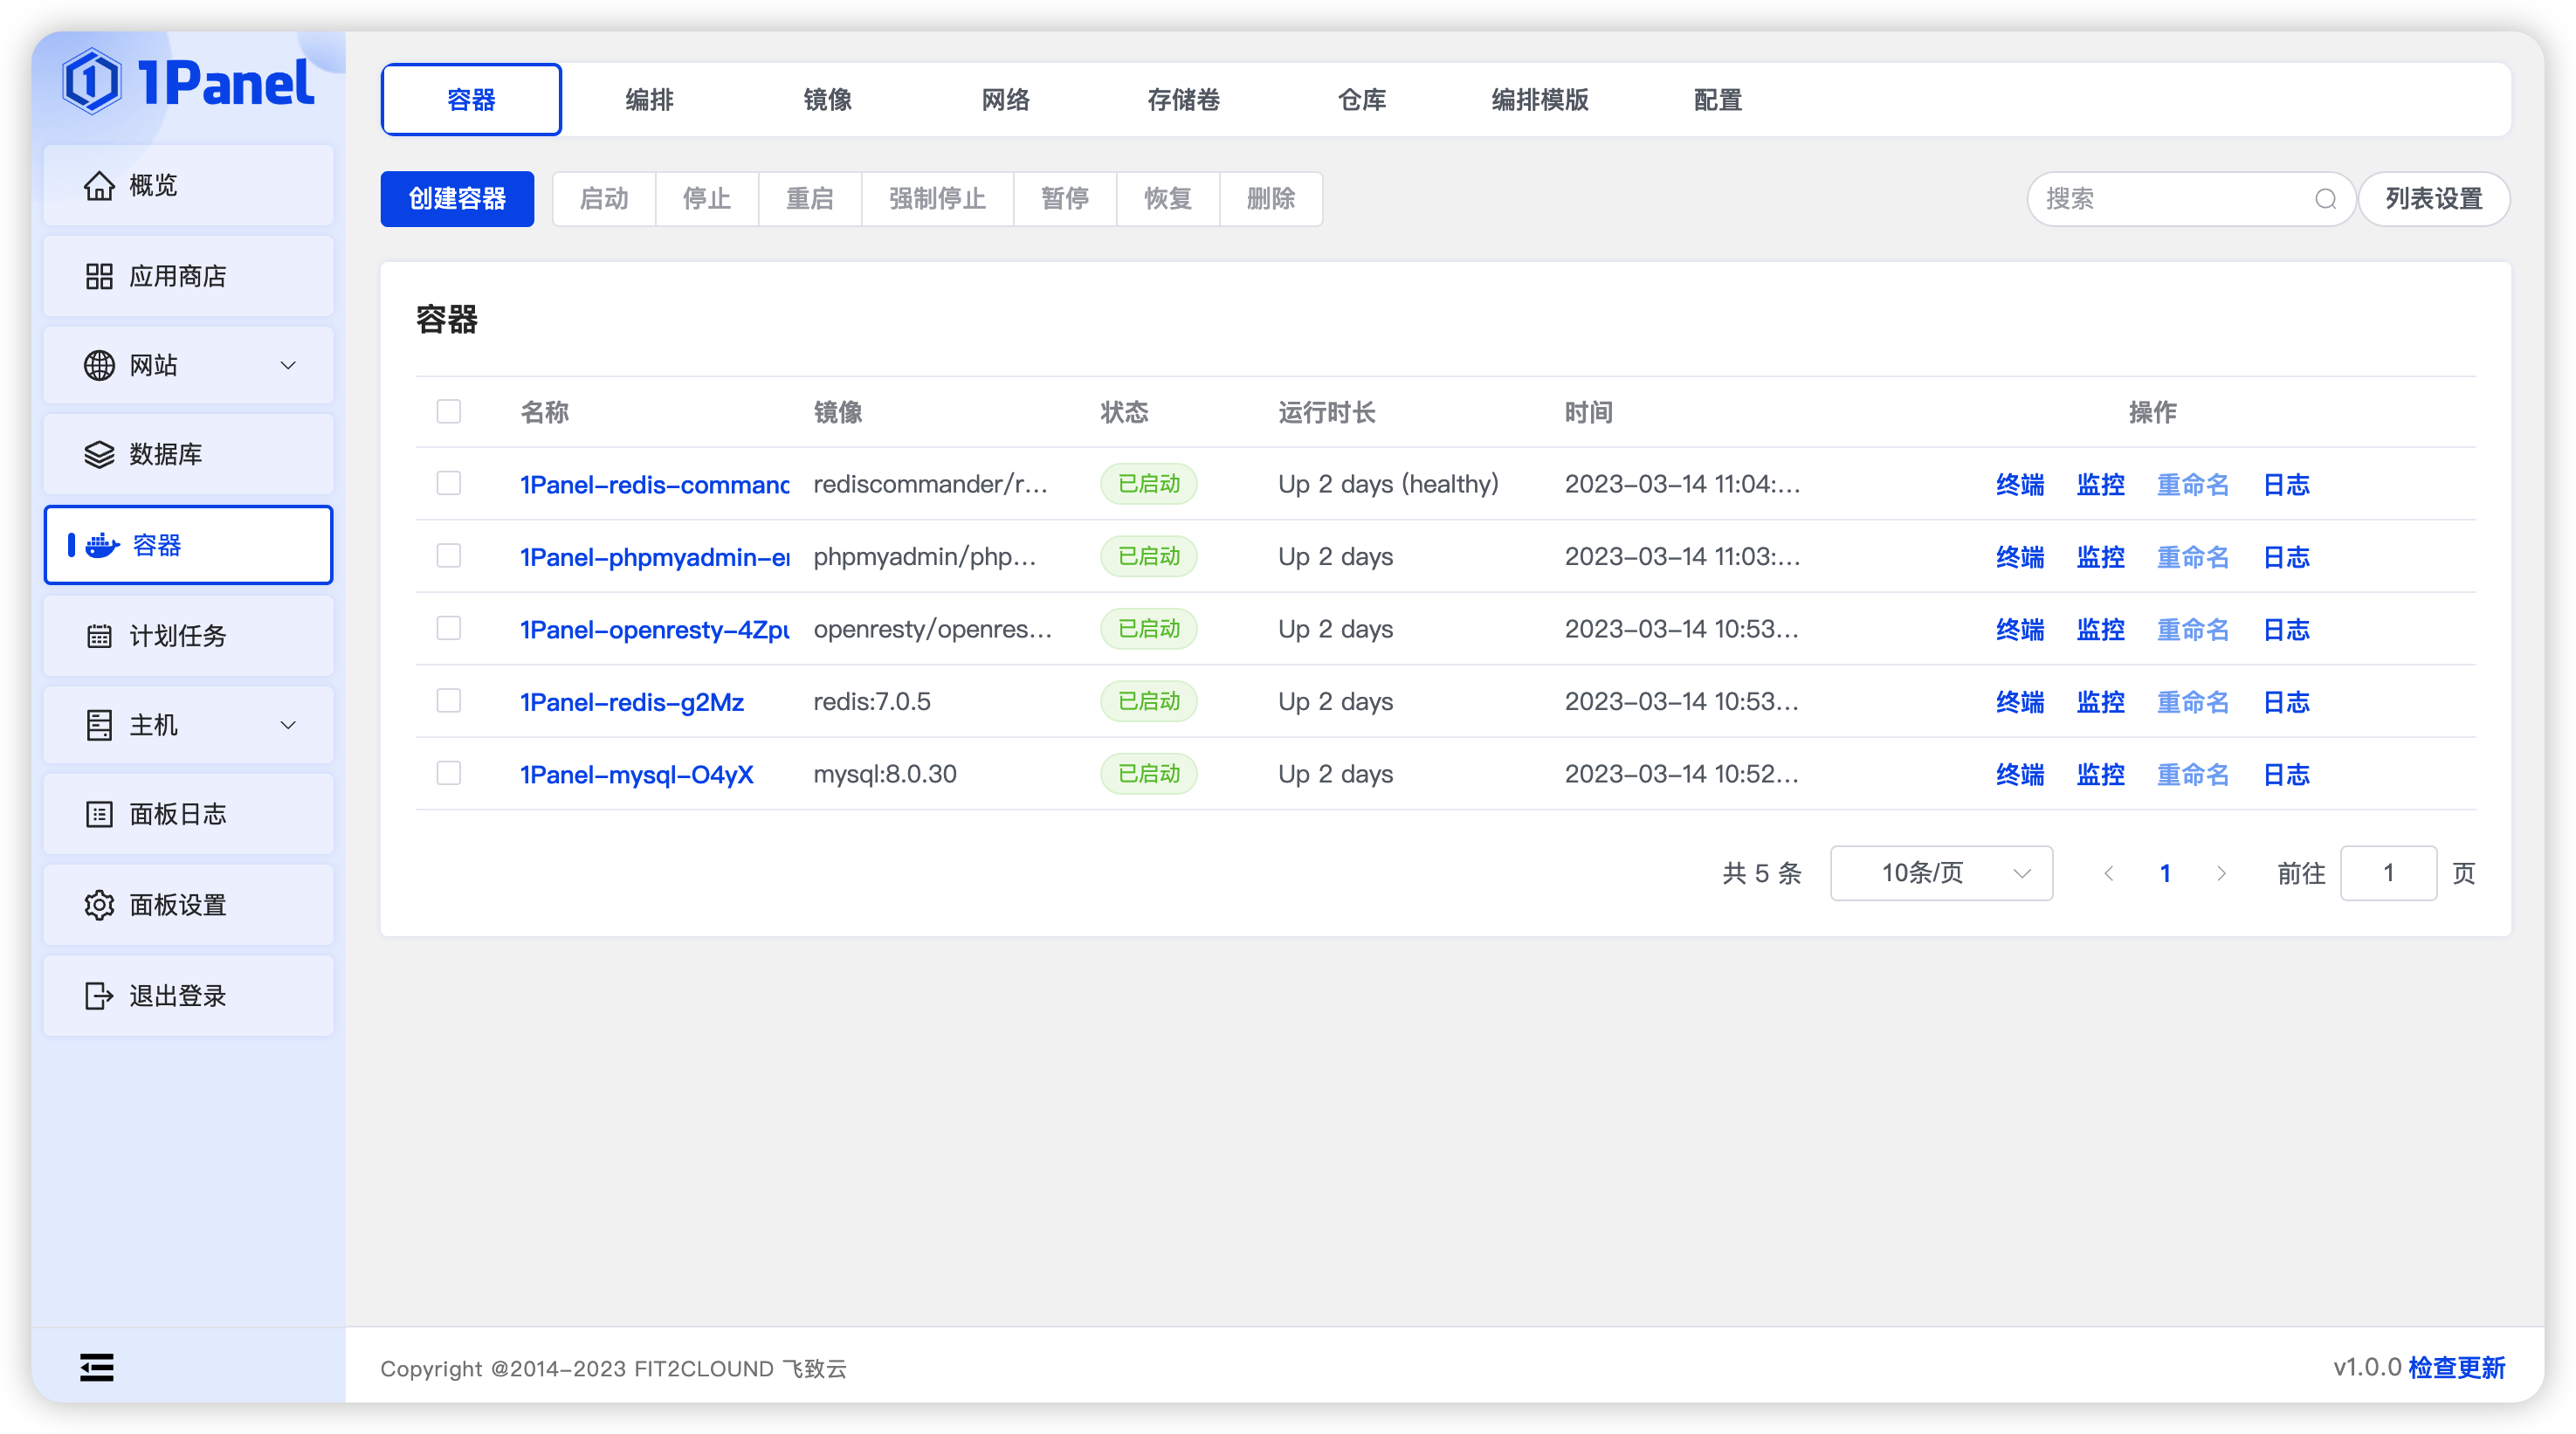Viewport: 2576px width, 1434px height.
Task: Click the 前往 page number input
Action: pyautogui.click(x=2388, y=873)
